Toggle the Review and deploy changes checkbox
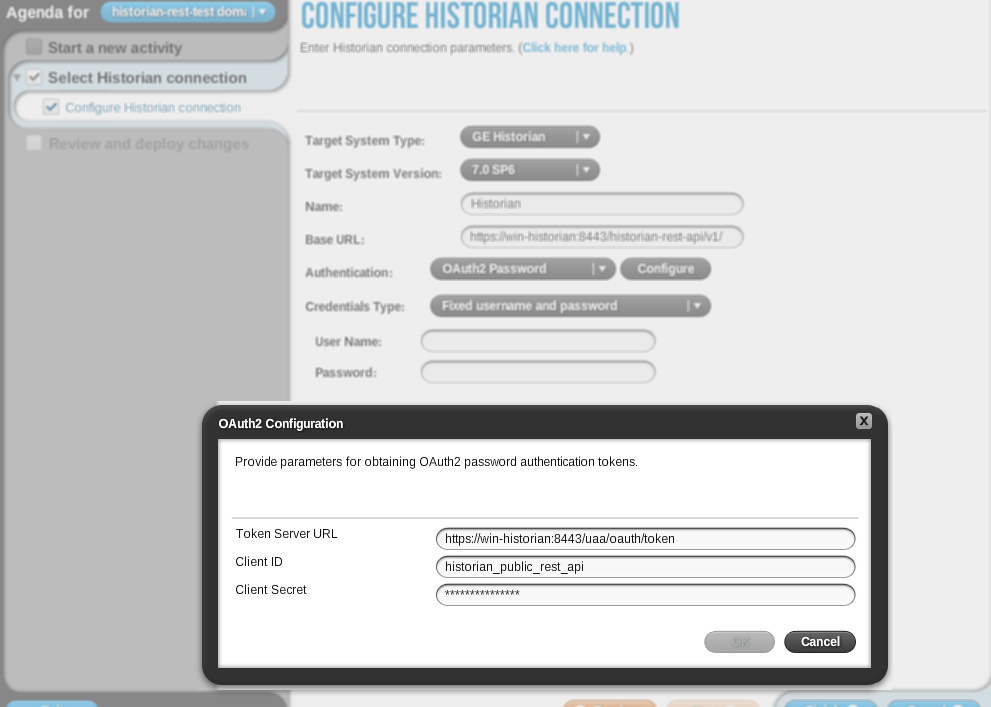991x707 pixels. [34, 143]
